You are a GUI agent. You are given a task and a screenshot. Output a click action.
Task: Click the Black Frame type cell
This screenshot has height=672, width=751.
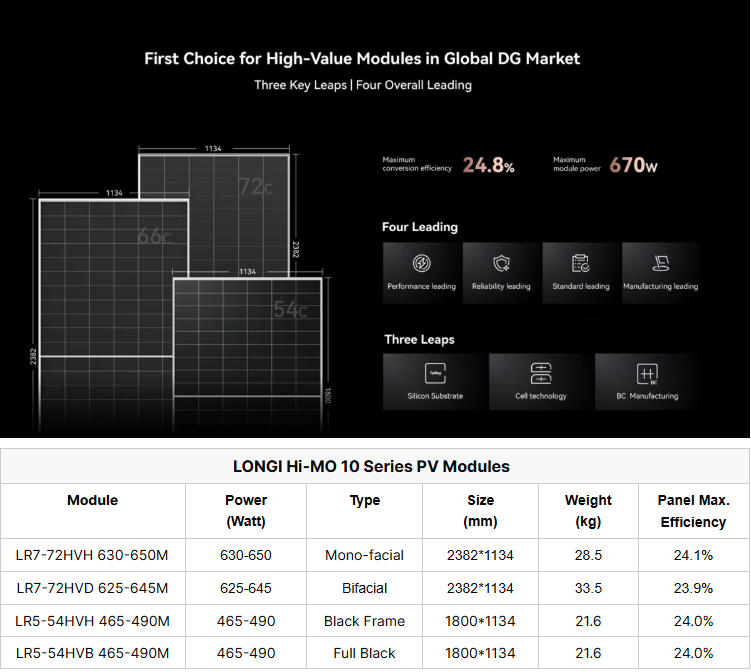click(364, 621)
